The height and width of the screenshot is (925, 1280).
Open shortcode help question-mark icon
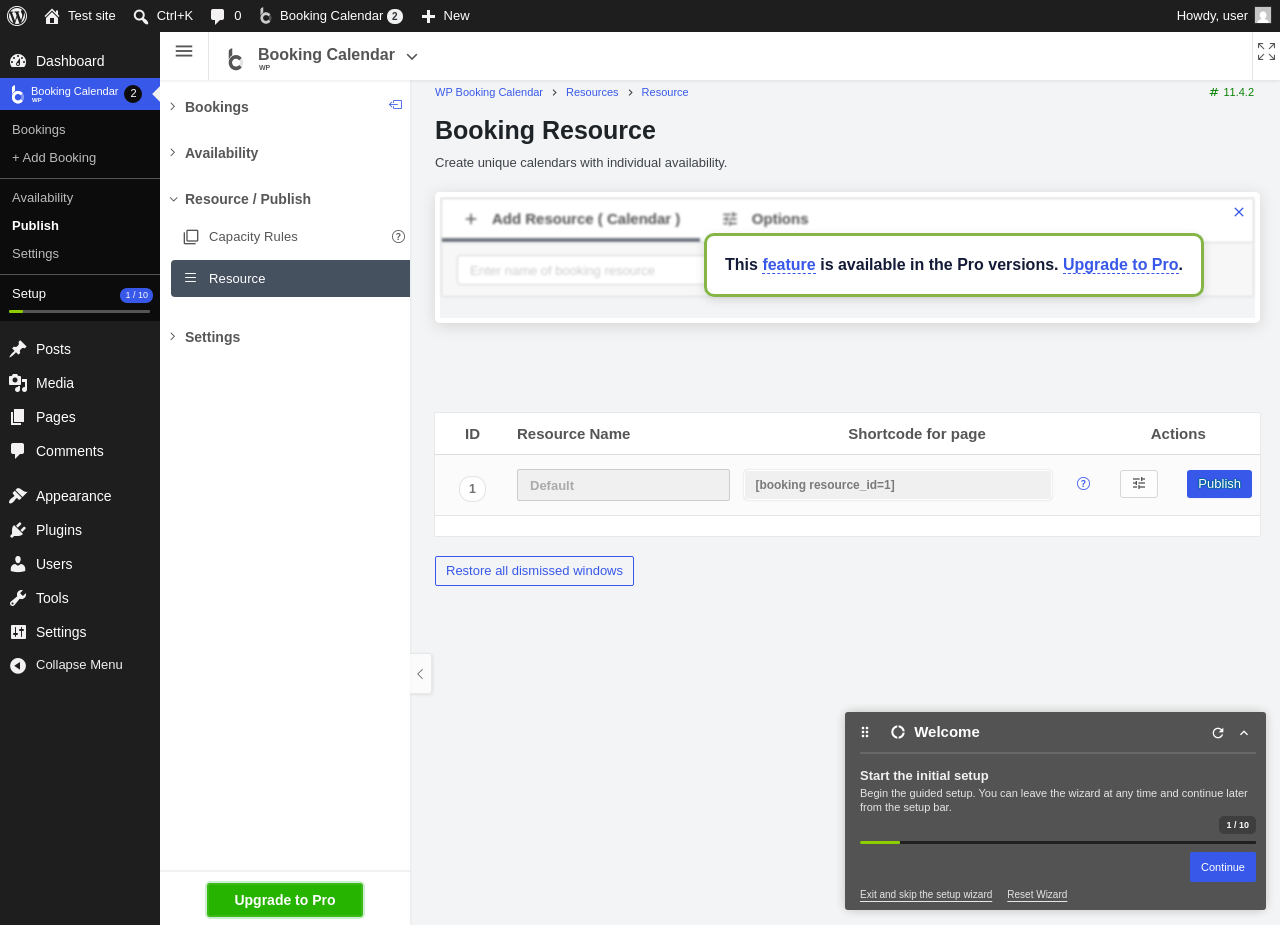pyautogui.click(x=1083, y=484)
